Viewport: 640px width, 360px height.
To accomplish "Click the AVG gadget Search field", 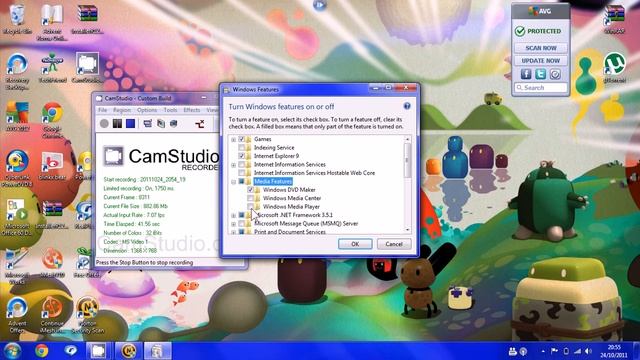I will (541, 87).
